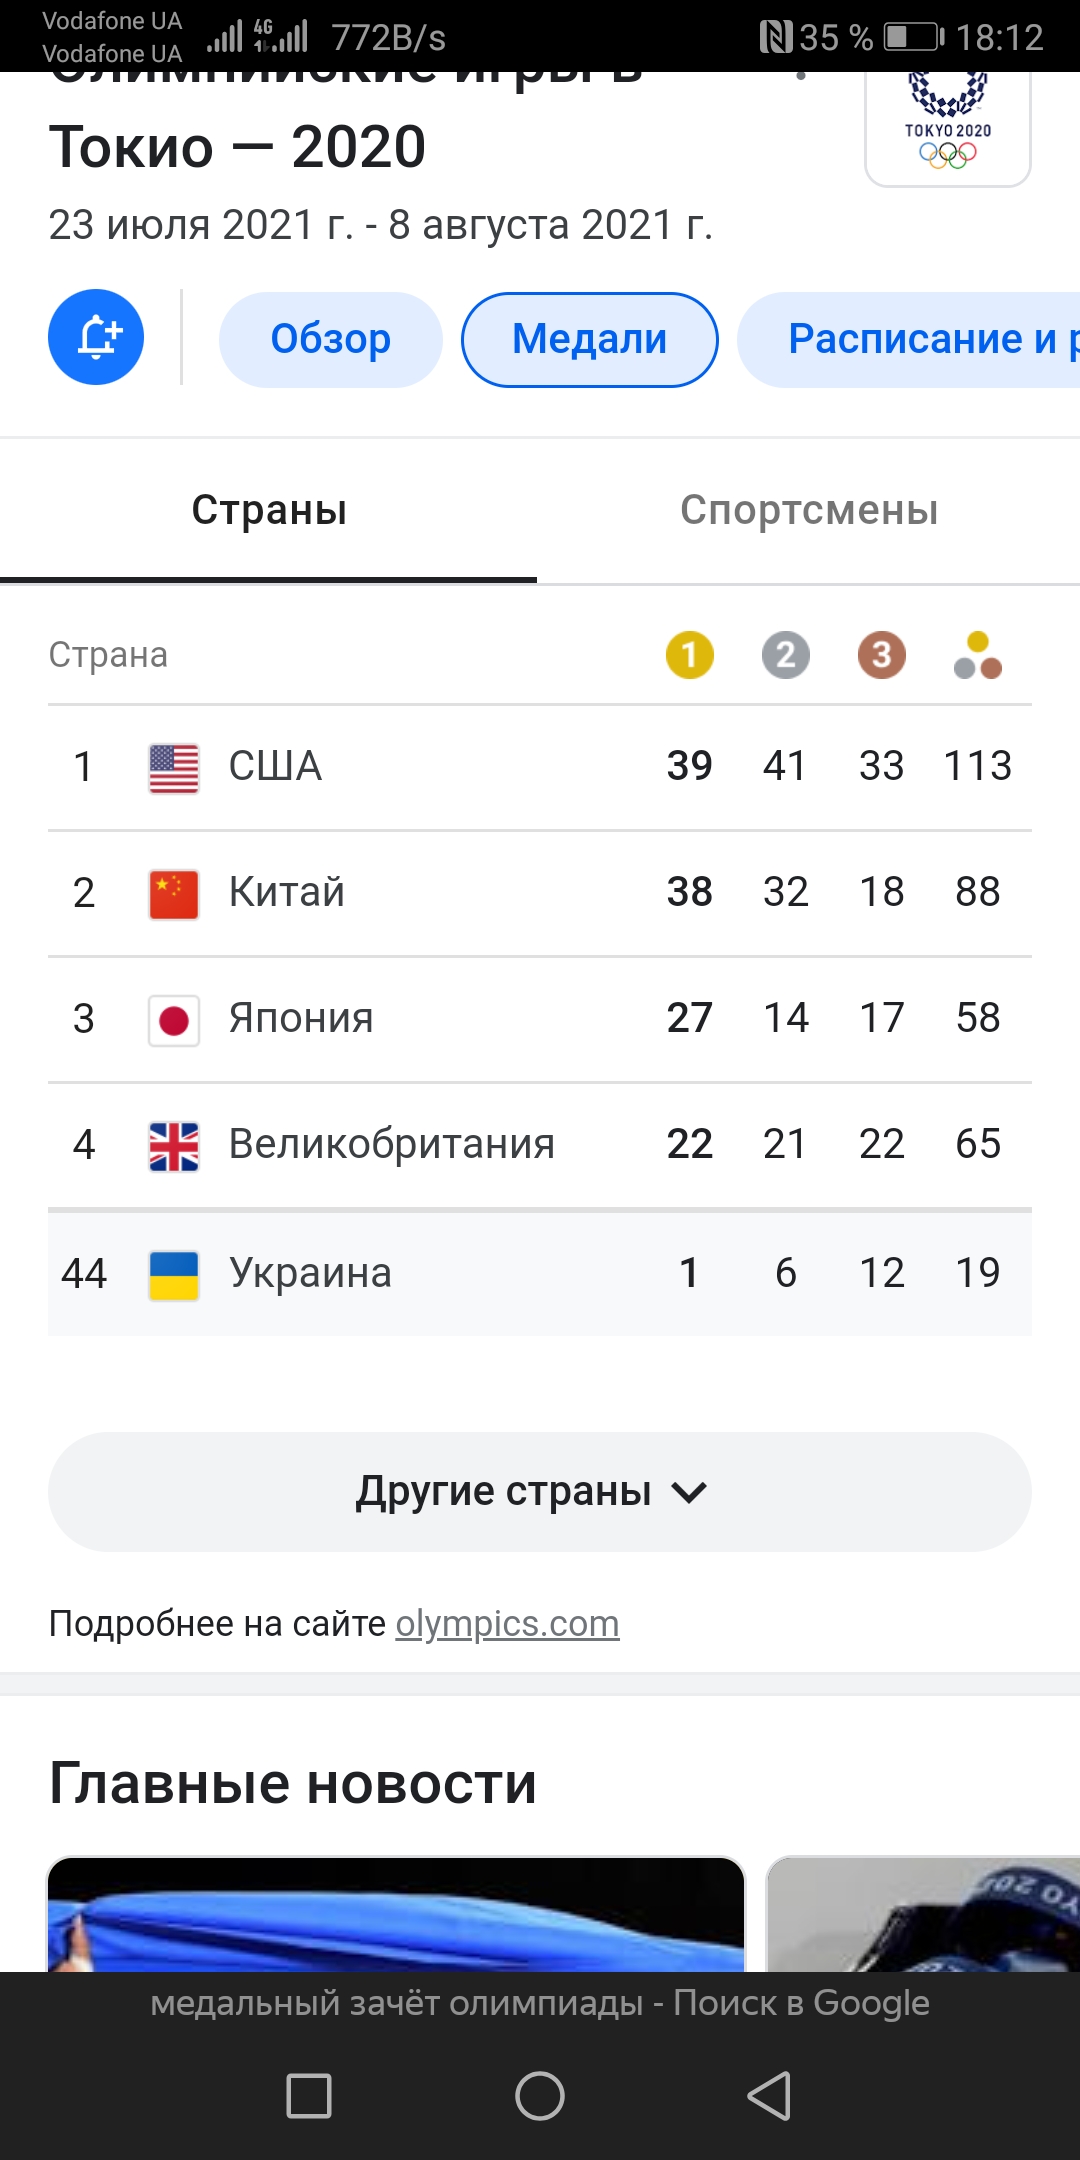Open the Великобритания row

pyautogui.click(x=392, y=1145)
